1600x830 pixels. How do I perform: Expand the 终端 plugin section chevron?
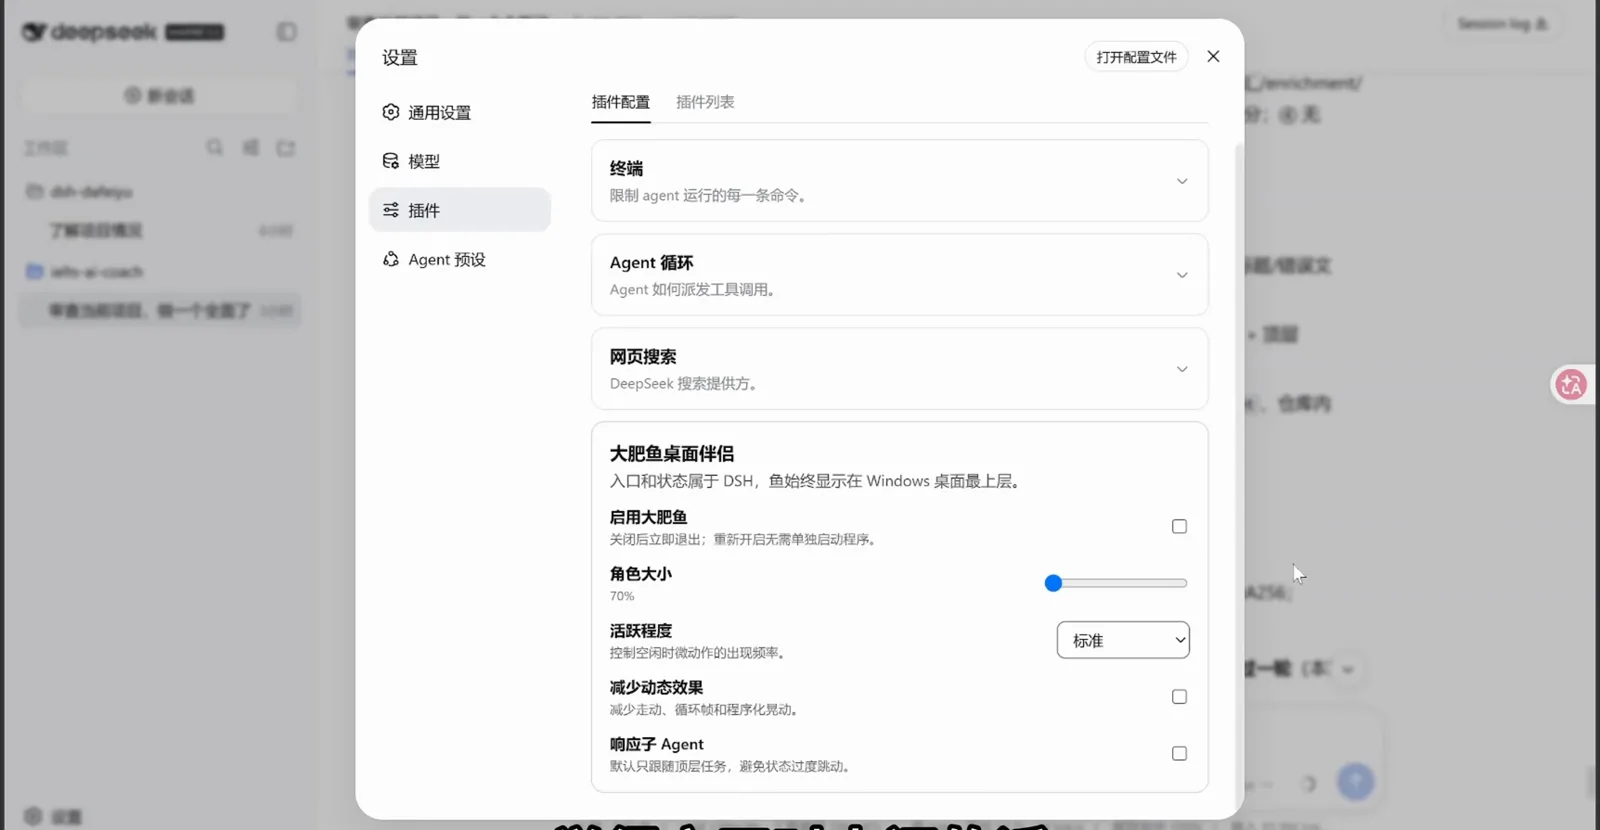1182,181
